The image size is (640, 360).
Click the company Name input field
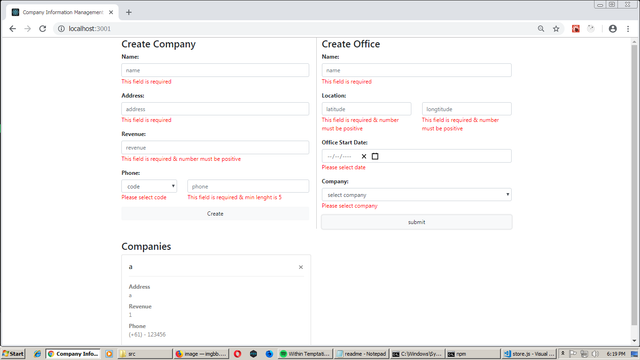coord(215,70)
